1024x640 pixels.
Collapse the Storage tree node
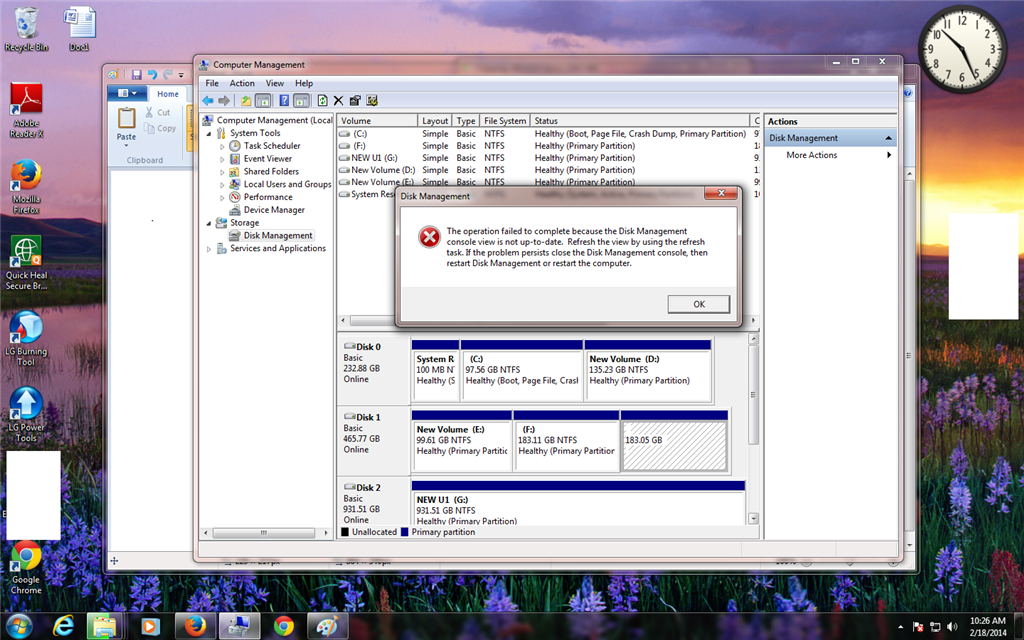[209, 223]
